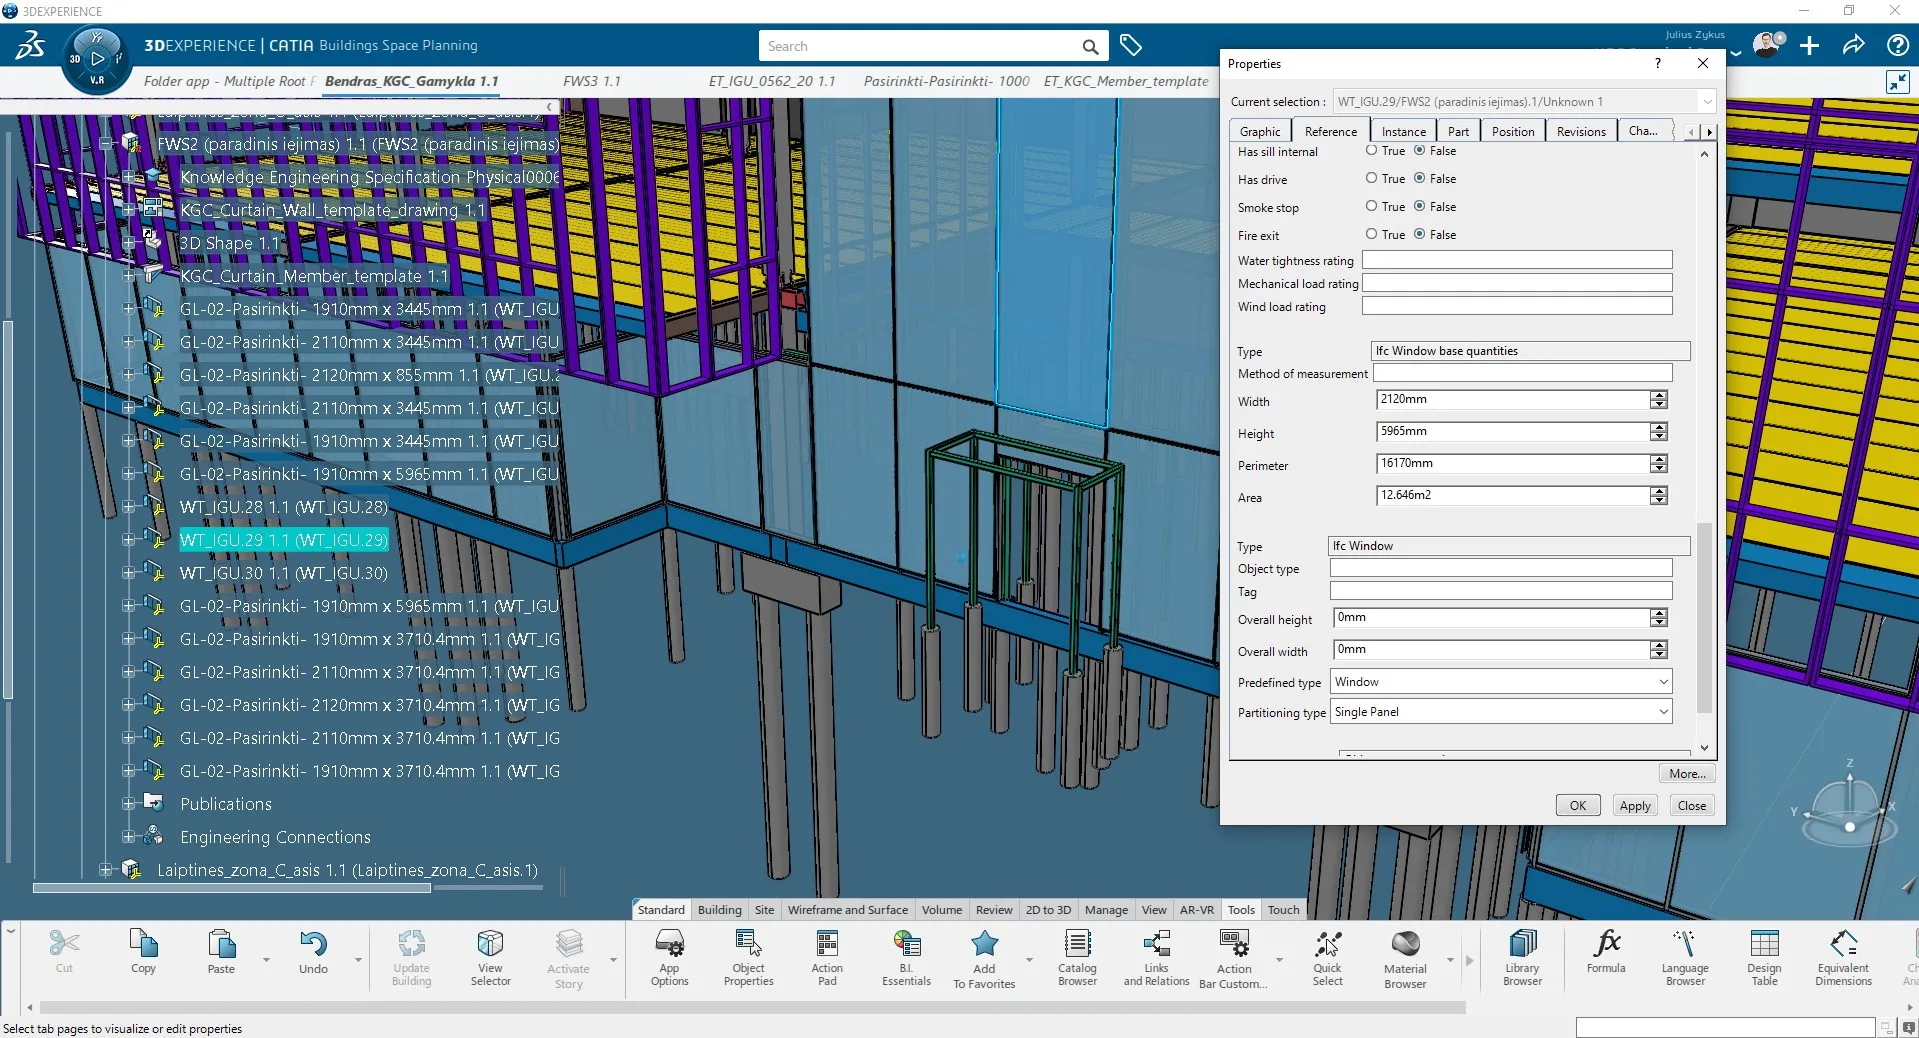Open the Formula editor
Screen dimensions: 1919x1038
(1606, 955)
